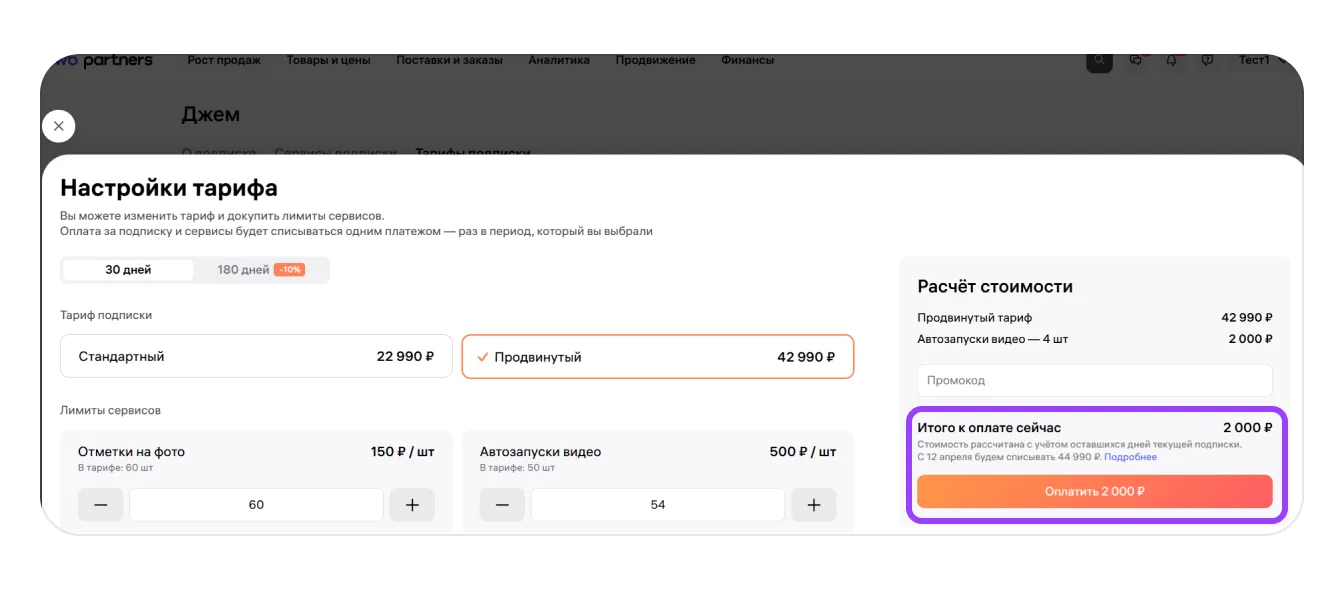Open the notifications bell
This screenshot has width=1344, height=590.
1172,60
